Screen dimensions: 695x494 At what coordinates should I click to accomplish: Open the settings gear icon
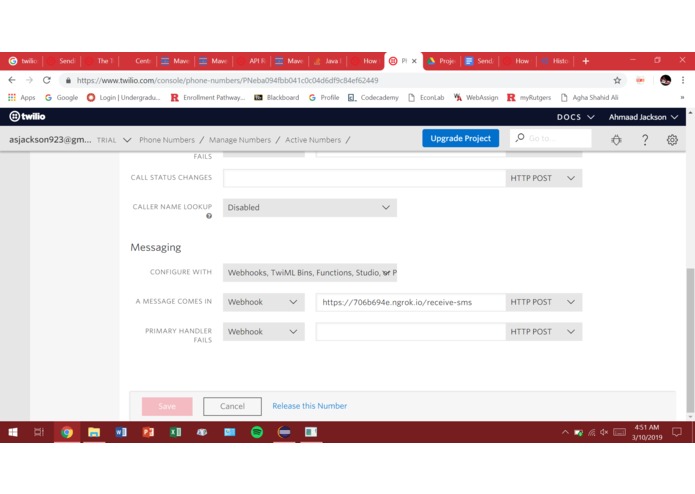(x=672, y=140)
